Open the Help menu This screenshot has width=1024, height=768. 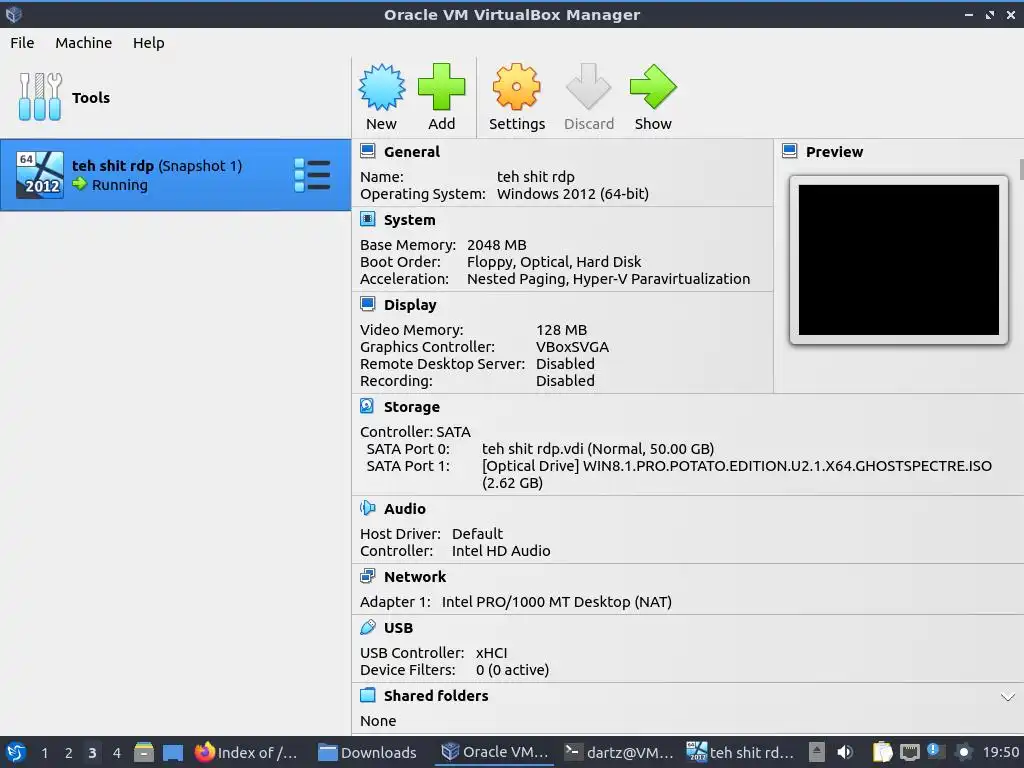(x=148, y=42)
